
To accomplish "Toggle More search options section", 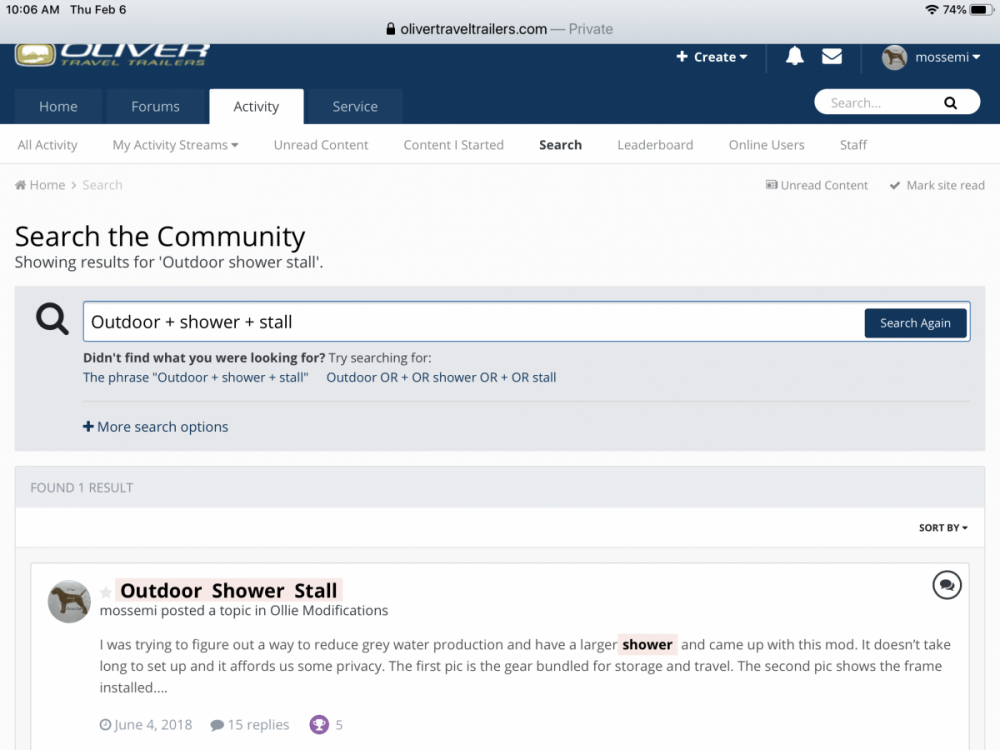I will (x=155, y=426).
